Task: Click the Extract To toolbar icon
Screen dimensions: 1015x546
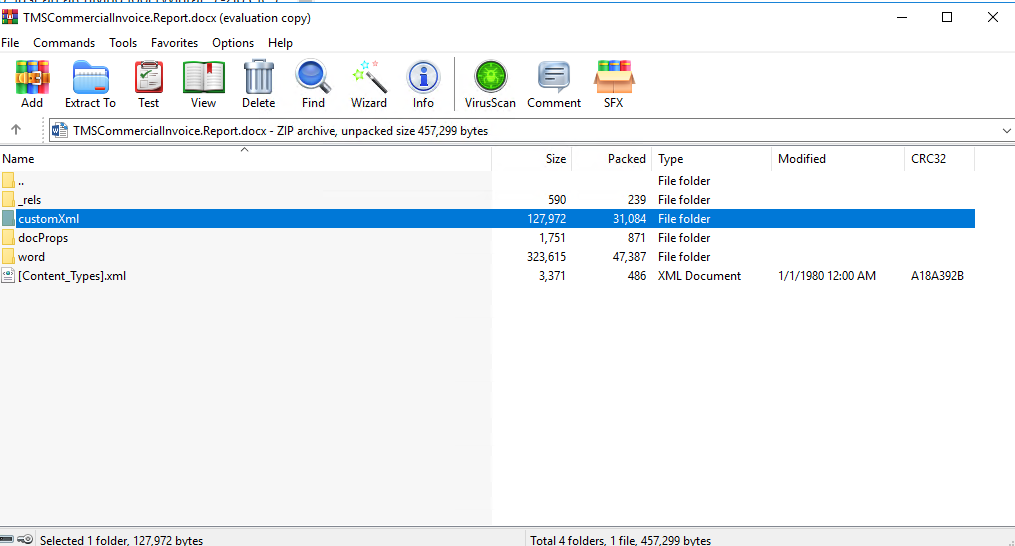Action: (90, 84)
